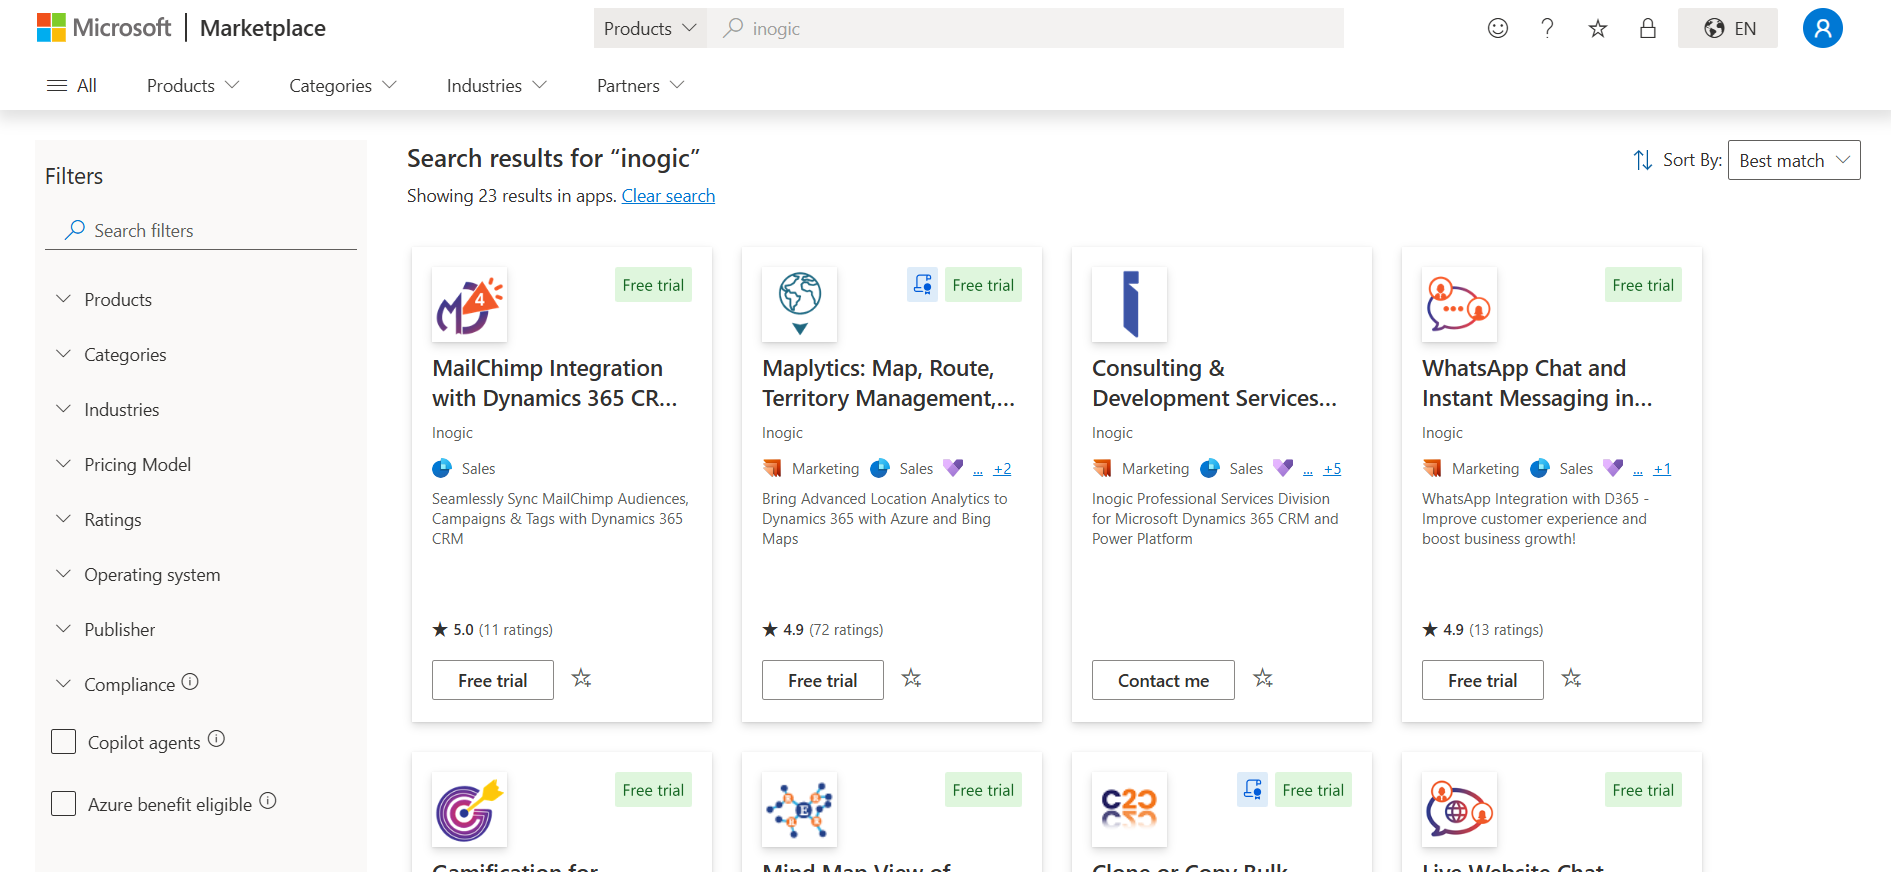Save WhatsApp Chat app to favorites star
The height and width of the screenshot is (872, 1891).
(1571, 679)
